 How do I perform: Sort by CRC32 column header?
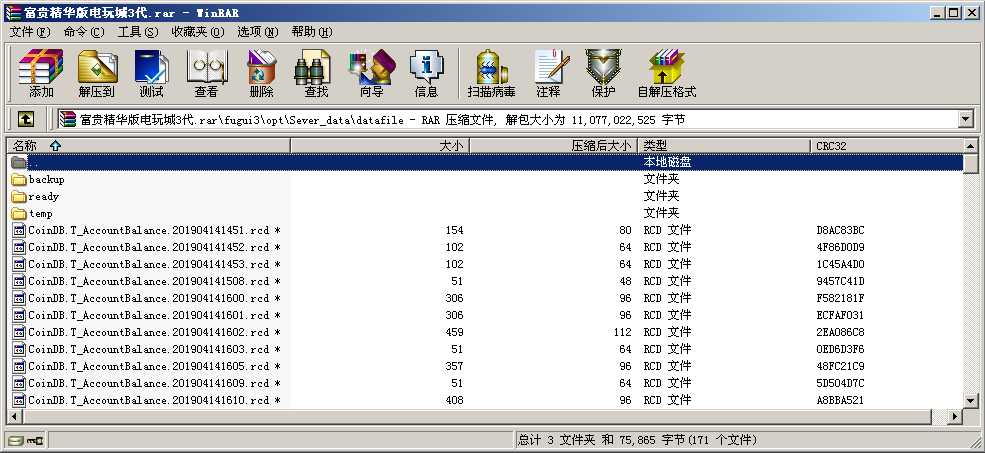[886, 146]
